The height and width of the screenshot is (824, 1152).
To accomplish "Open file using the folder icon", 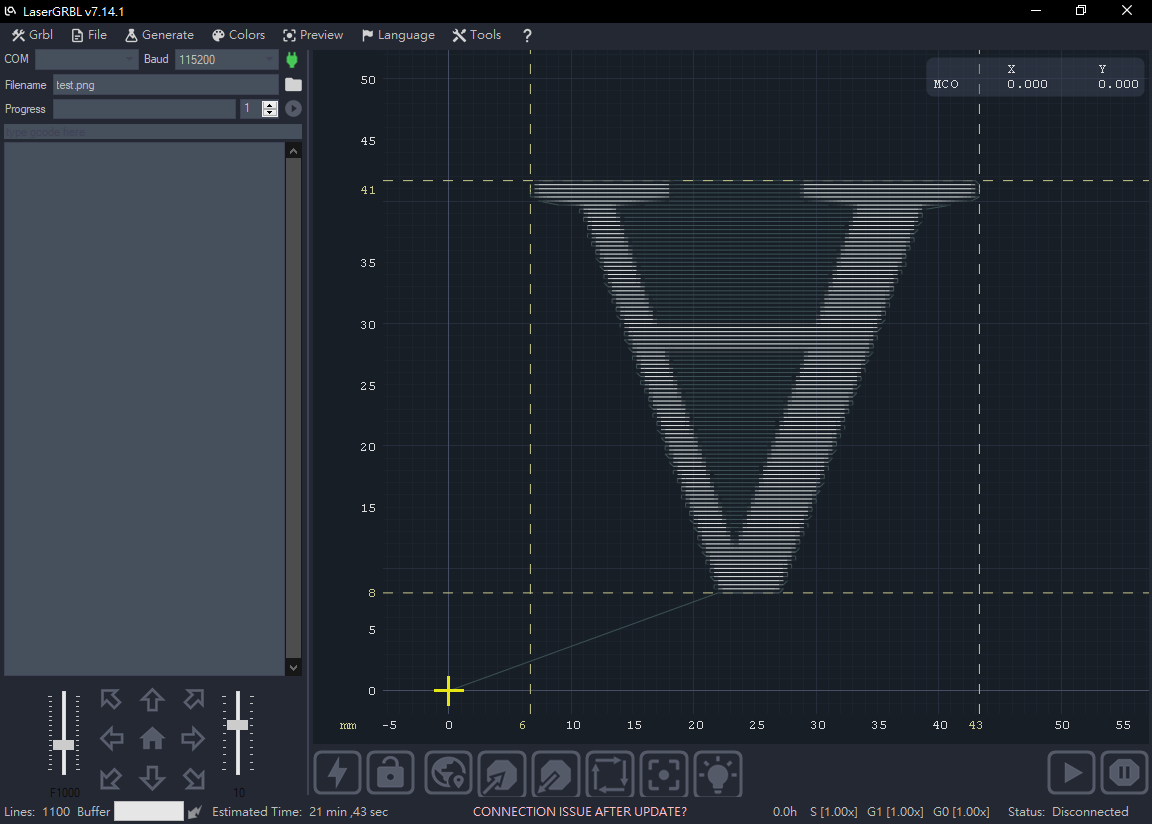I will click(293, 84).
